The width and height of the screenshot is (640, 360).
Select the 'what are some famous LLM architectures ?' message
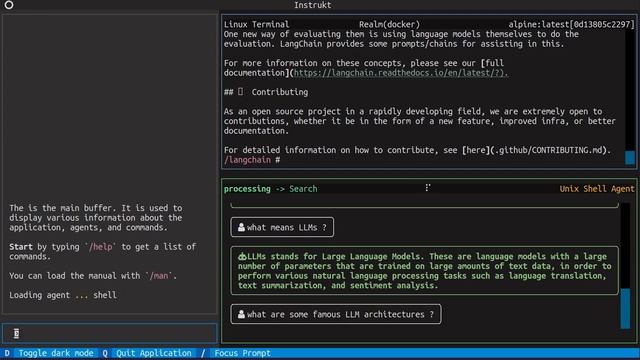[336, 314]
